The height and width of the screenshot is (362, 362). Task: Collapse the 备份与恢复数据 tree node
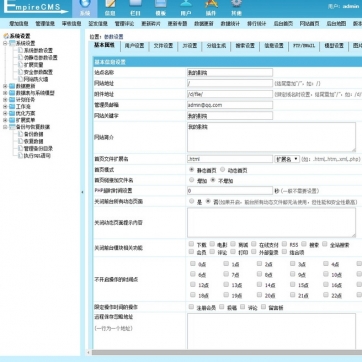coord(5,127)
